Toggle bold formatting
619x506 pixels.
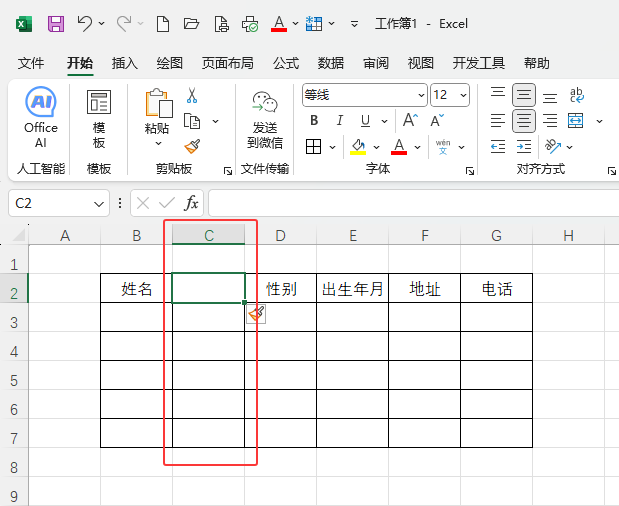[x=314, y=120]
